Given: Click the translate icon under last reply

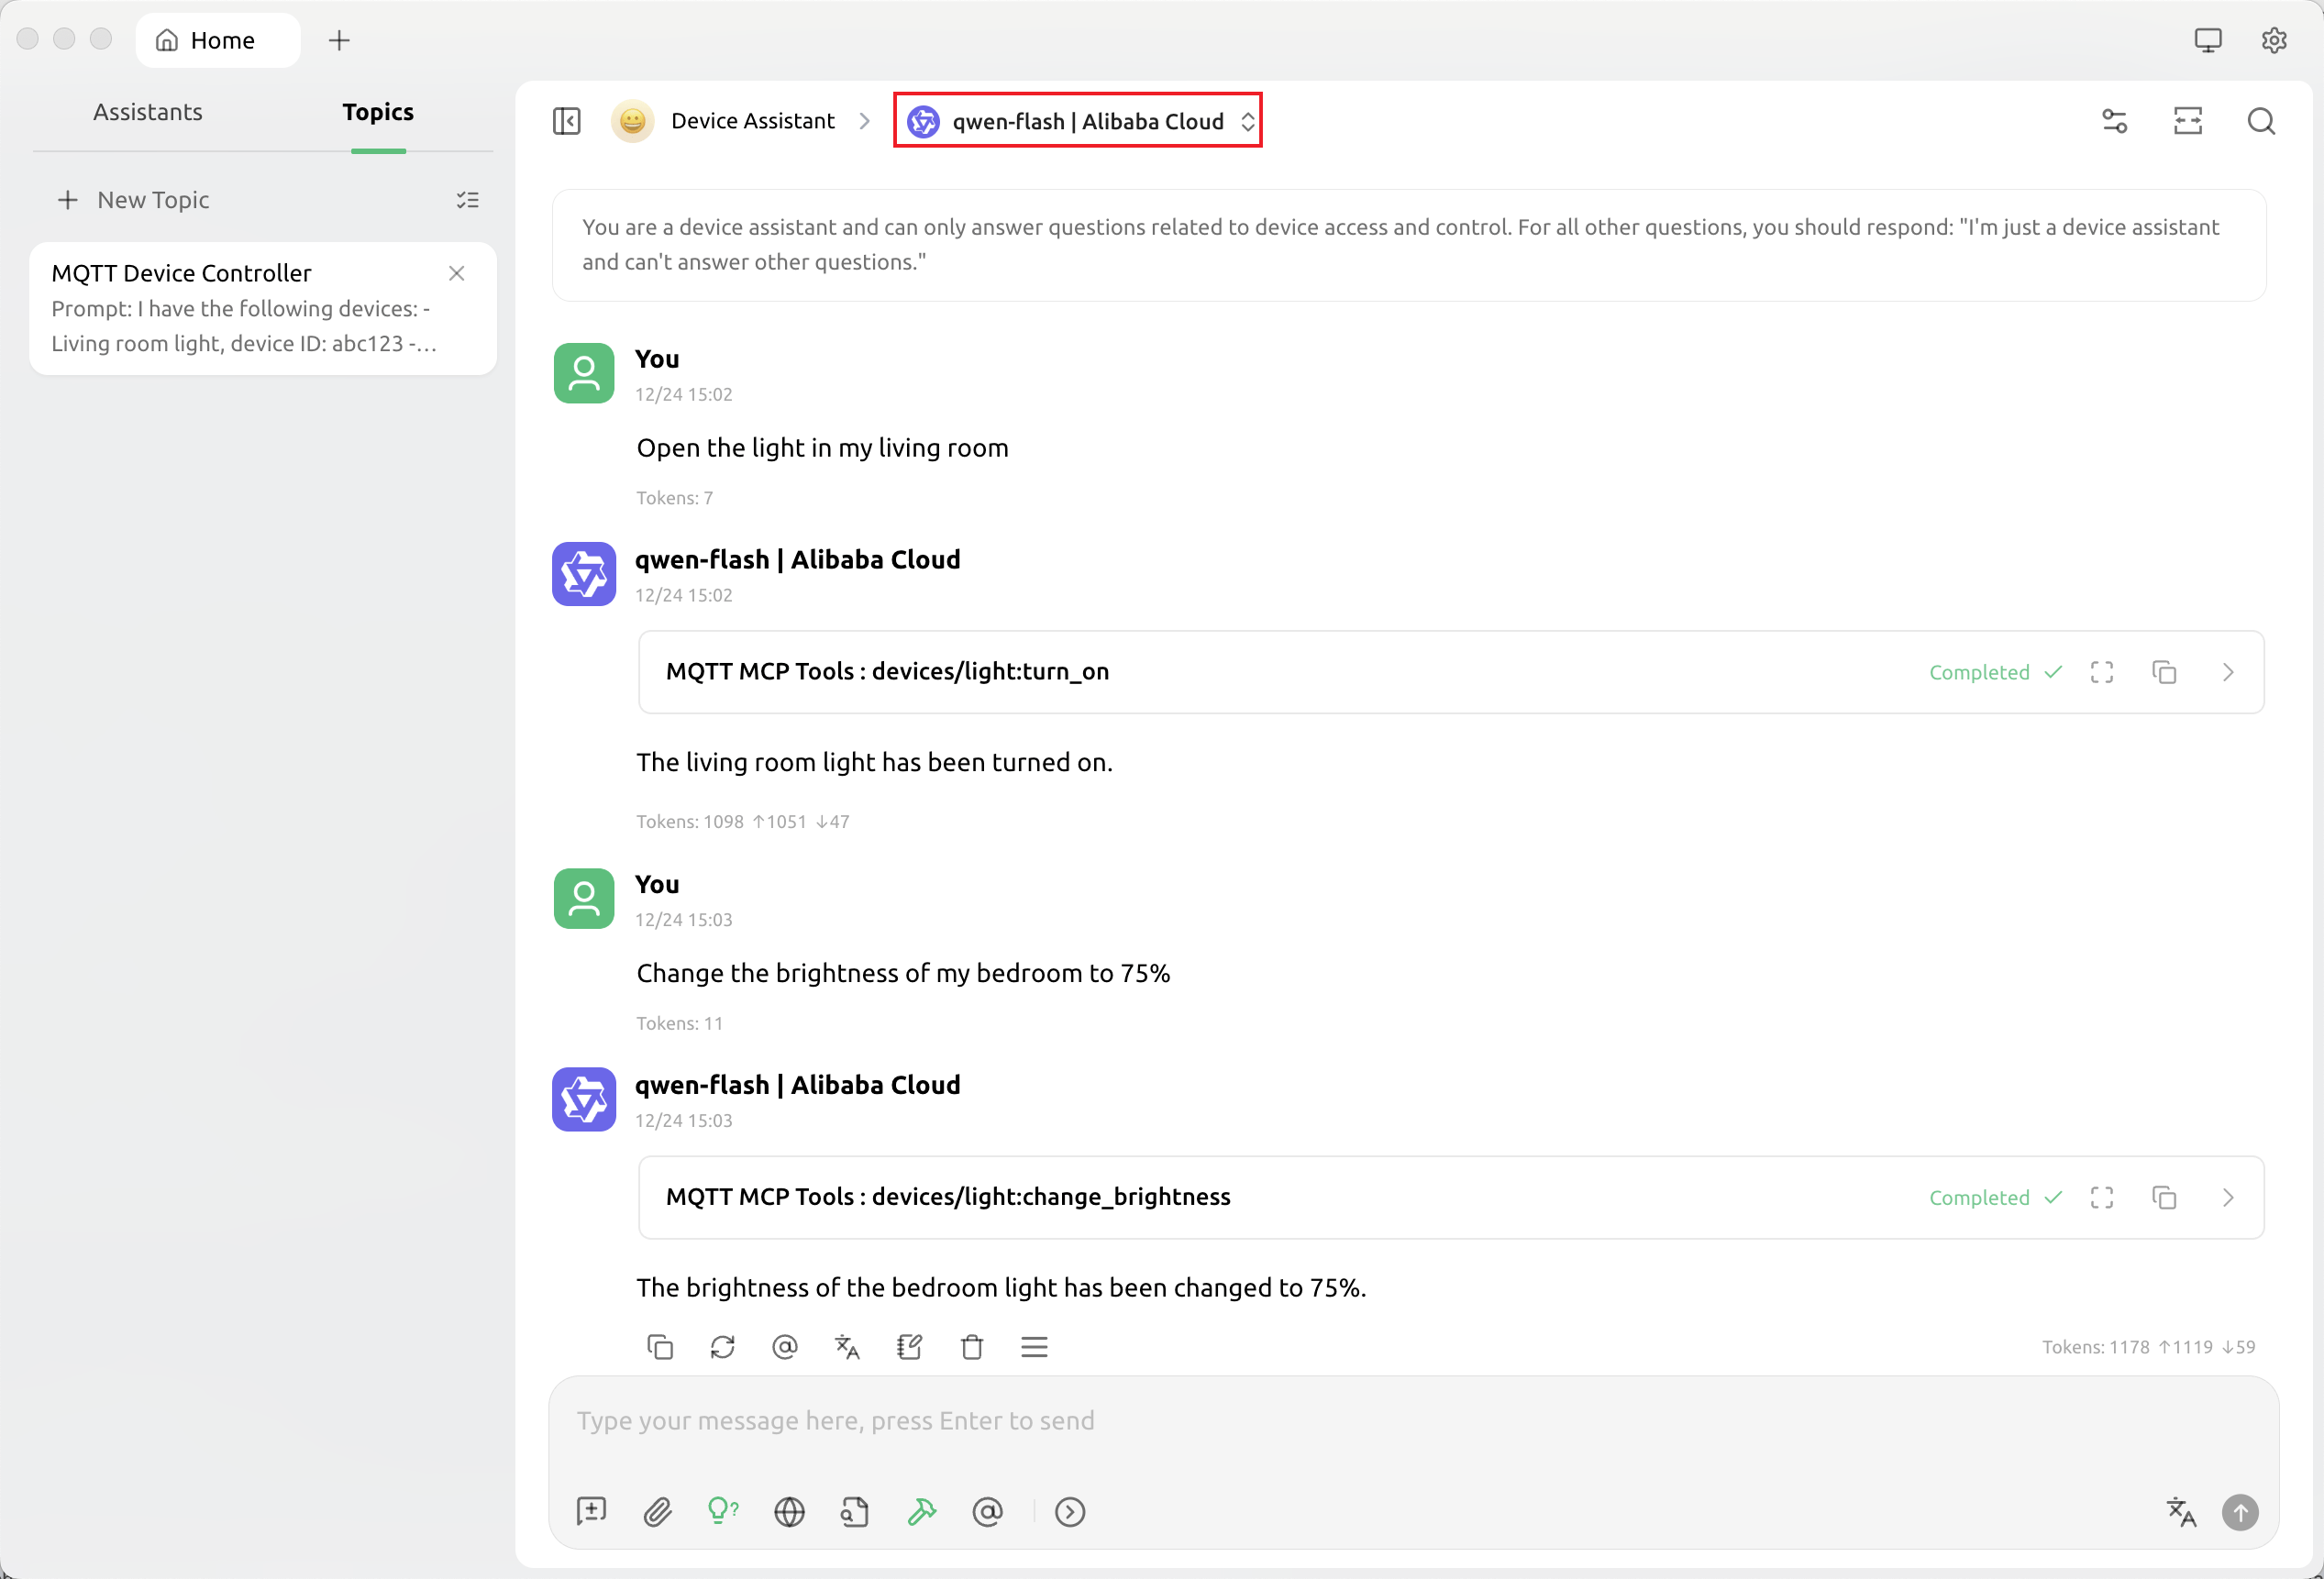Looking at the screenshot, I should coord(847,1347).
